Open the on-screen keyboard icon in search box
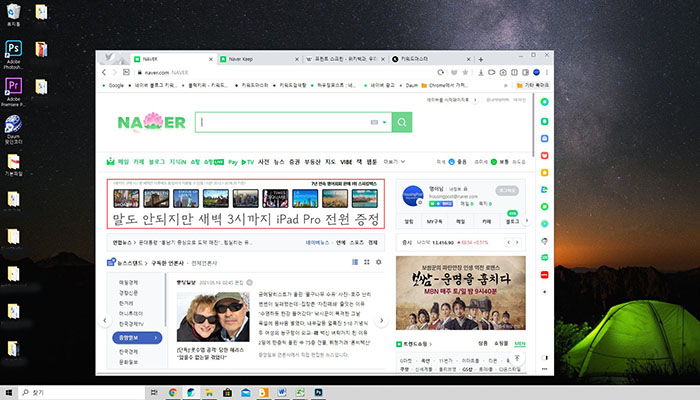This screenshot has width=700, height=400. point(374,122)
